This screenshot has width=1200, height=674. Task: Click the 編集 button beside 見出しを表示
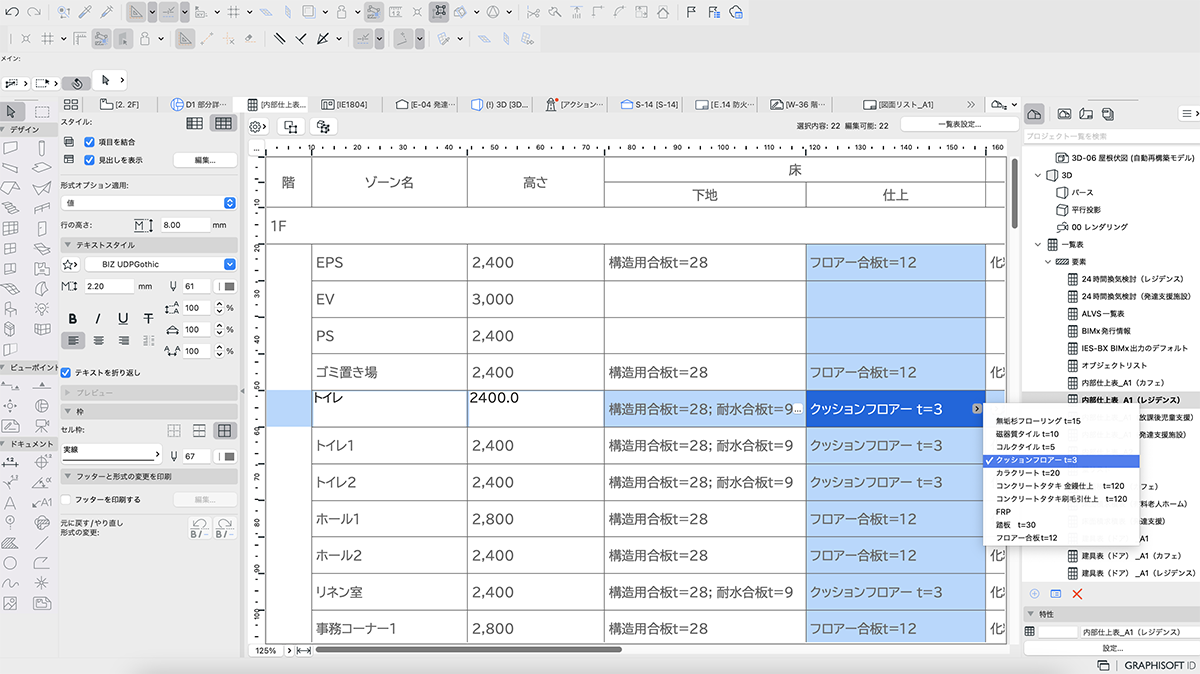click(205, 160)
